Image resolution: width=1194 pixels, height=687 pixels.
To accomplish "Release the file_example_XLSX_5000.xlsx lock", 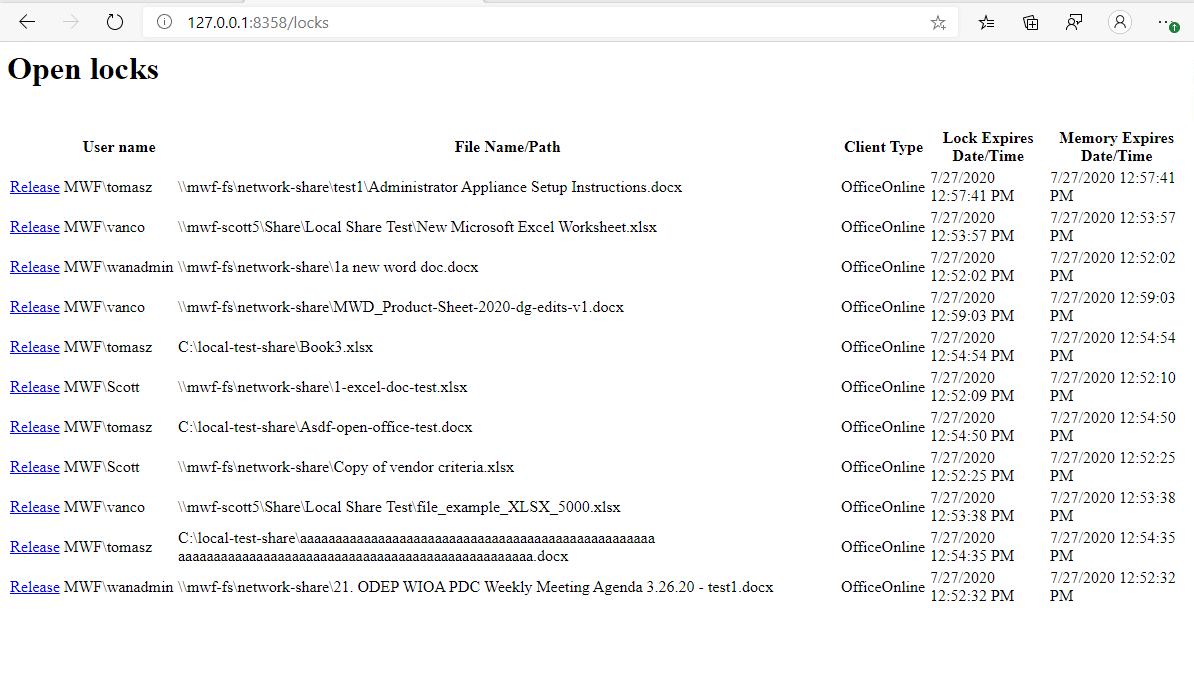I will click(35, 507).
